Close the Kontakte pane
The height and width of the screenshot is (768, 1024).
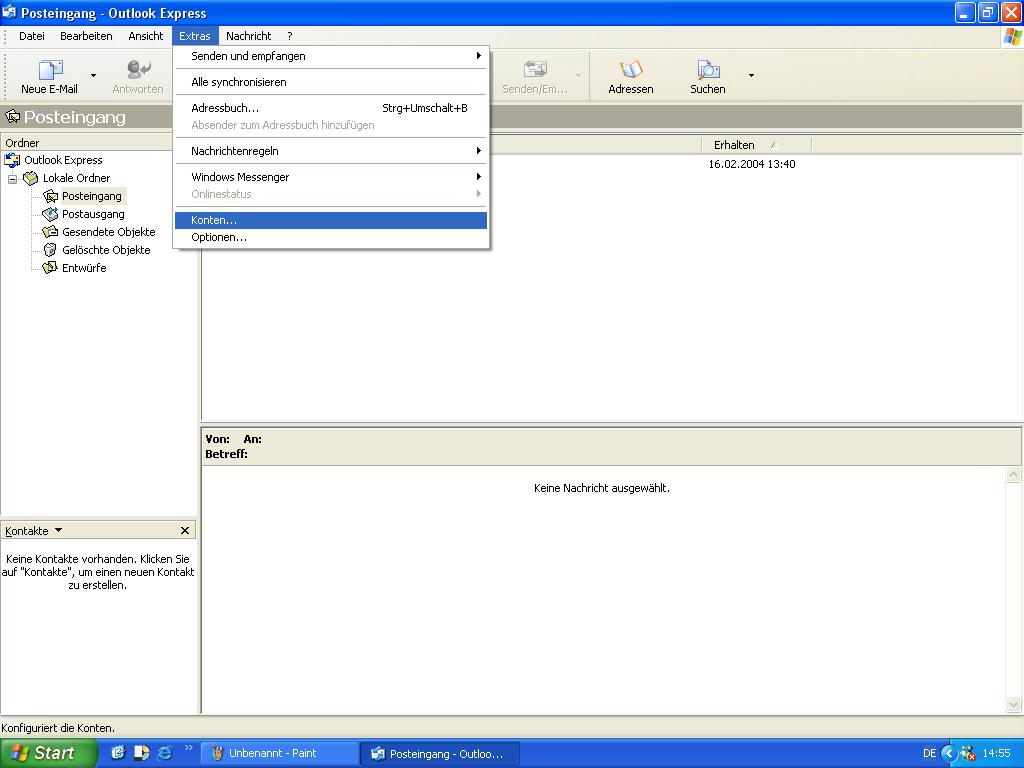(185, 531)
